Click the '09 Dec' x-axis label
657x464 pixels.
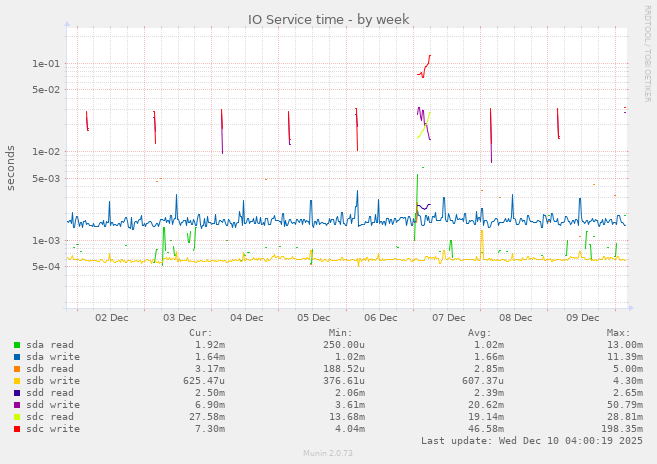pyautogui.click(x=583, y=318)
